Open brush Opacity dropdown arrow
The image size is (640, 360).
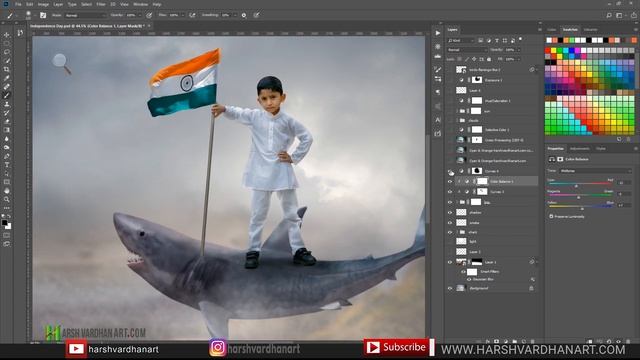click(x=140, y=15)
